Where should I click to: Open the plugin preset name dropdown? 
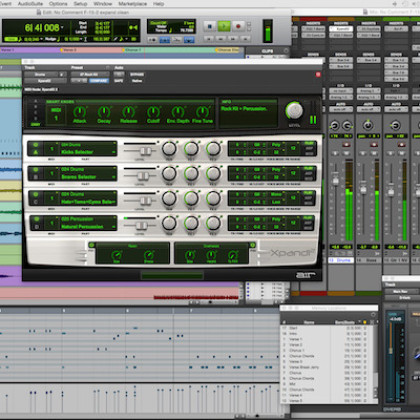coord(89,74)
